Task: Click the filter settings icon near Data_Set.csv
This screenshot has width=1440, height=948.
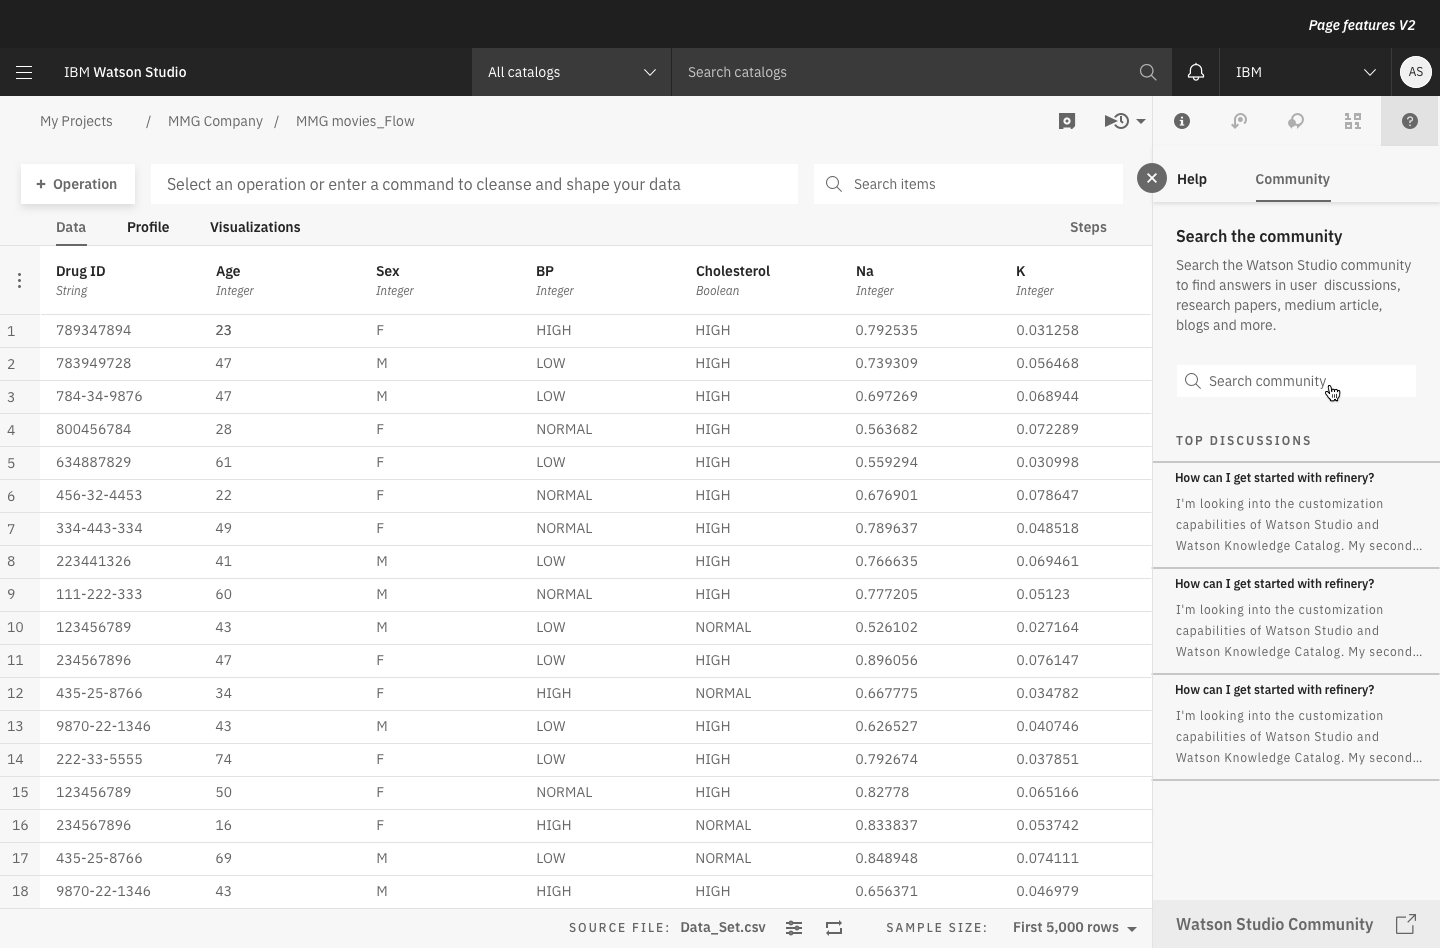Action: (794, 928)
